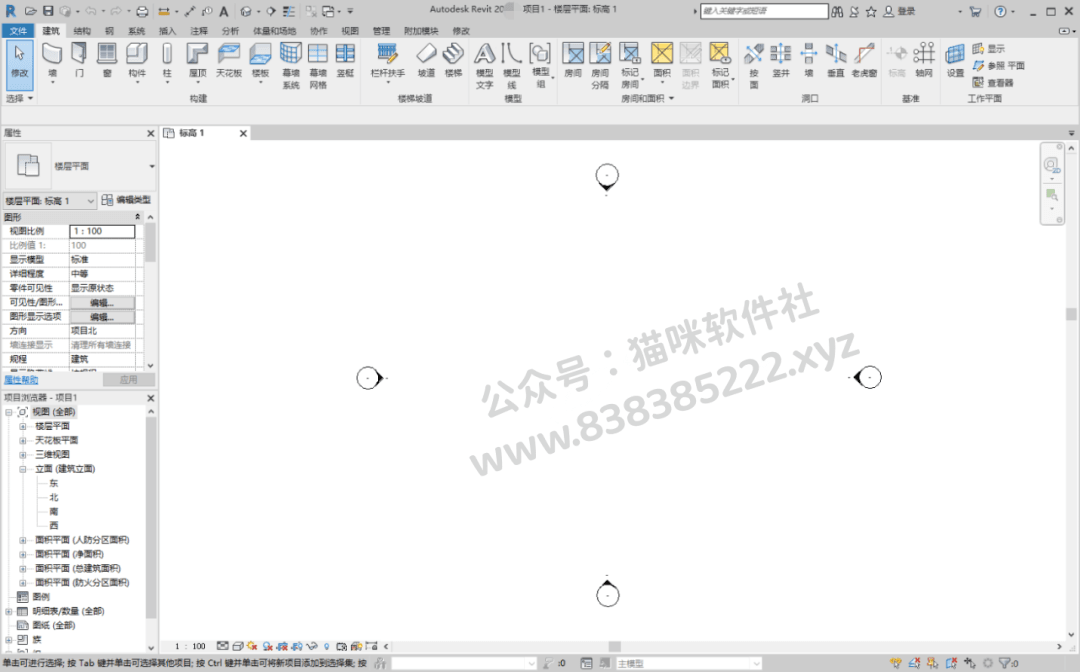Switch to the 插入 ribbon tab
1080x672 pixels.
click(x=167, y=31)
